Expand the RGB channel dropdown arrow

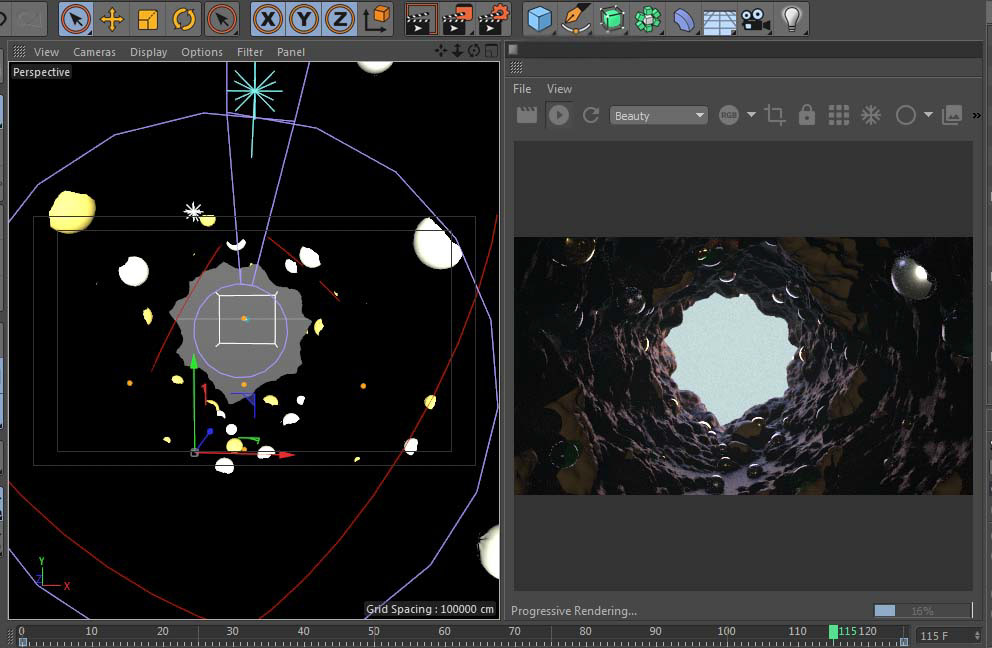[751, 116]
